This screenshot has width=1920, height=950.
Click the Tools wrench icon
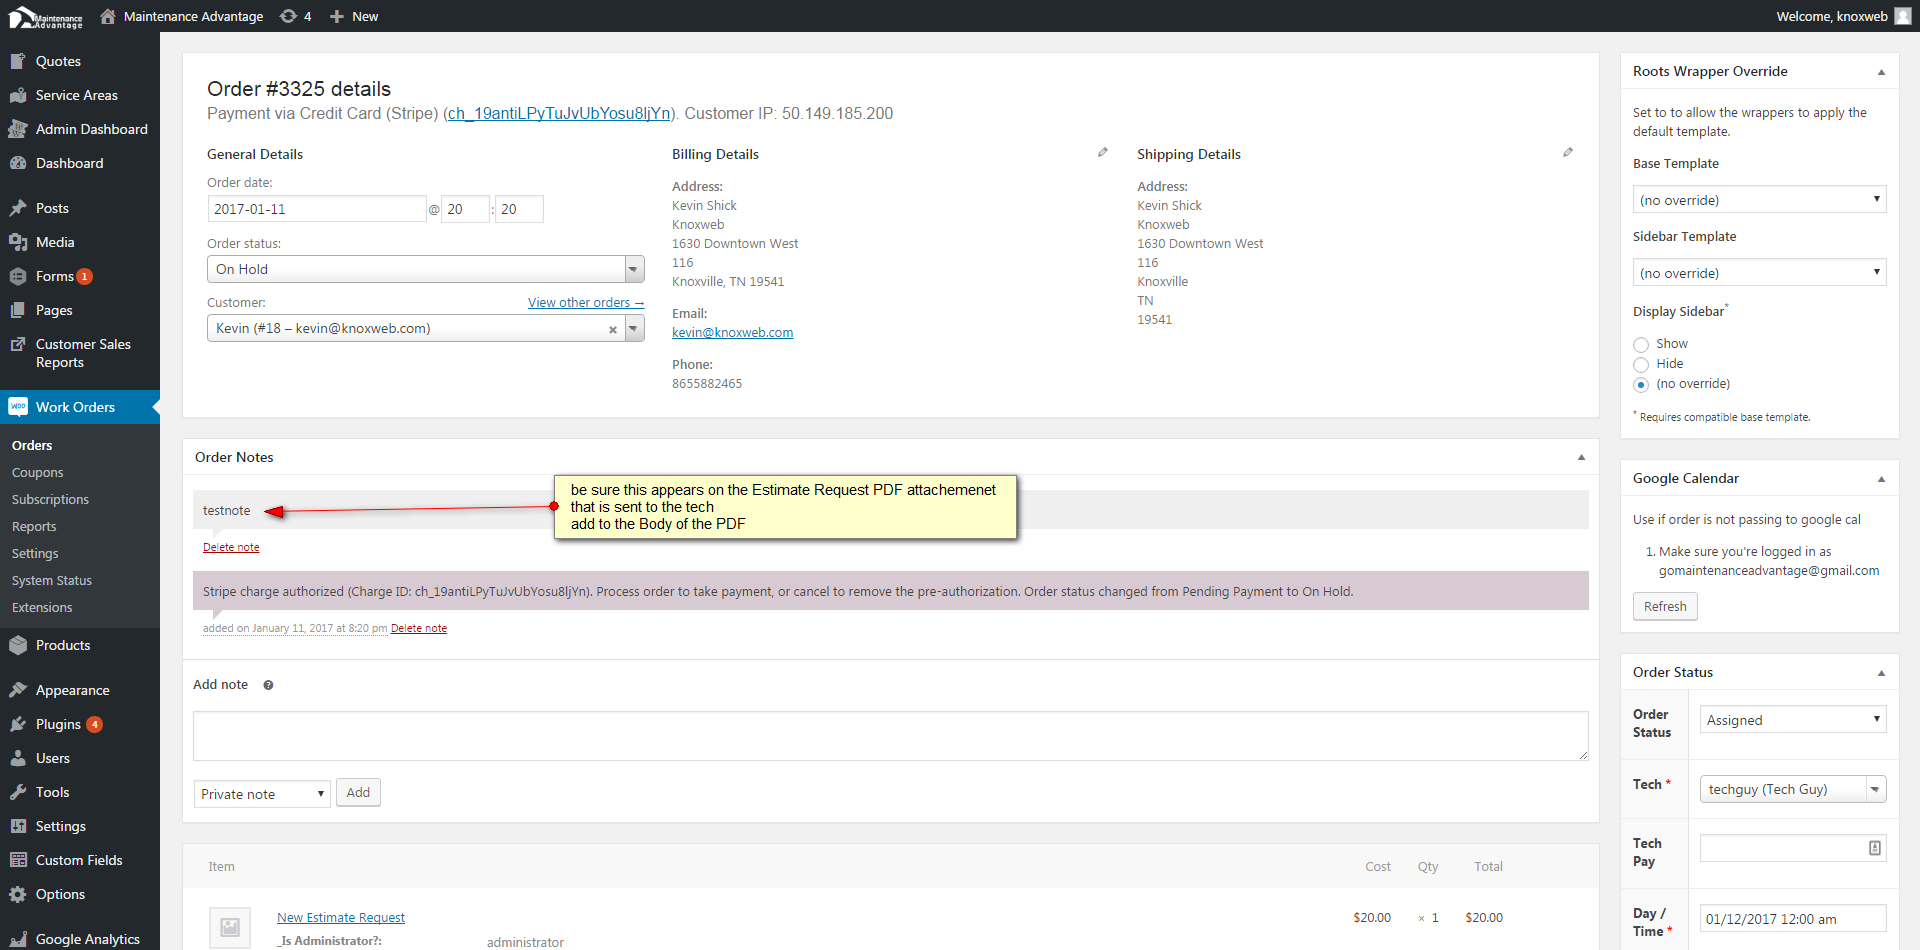tap(17, 792)
